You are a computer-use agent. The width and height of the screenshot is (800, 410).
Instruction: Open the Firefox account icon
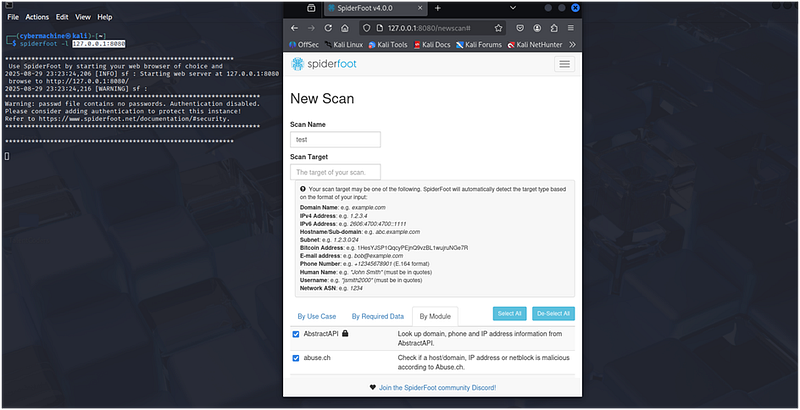537,28
